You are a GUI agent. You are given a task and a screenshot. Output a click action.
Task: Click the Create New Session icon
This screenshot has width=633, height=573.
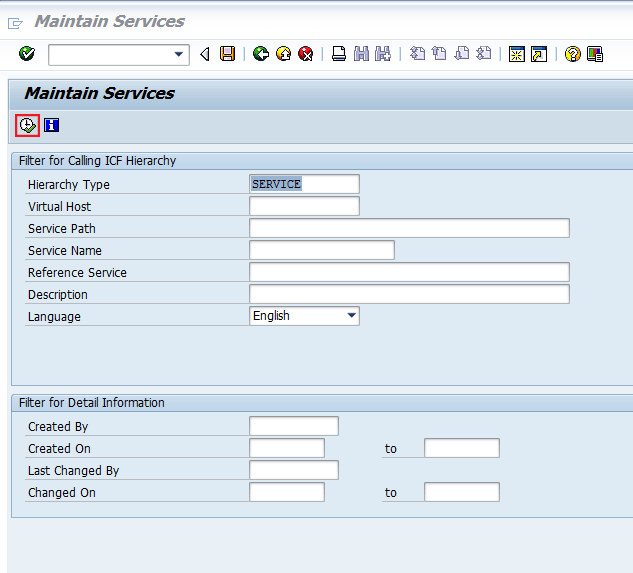click(516, 54)
